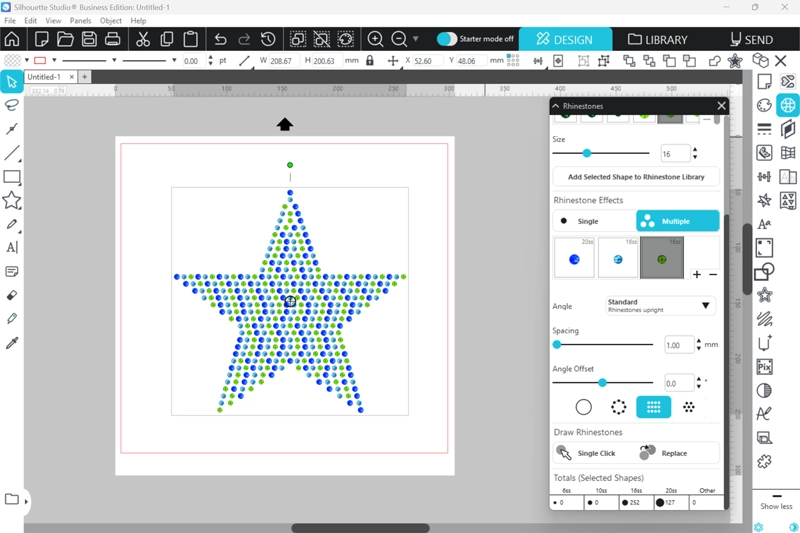Toggle the Starter mode off switch
The image size is (800, 533).
tap(447, 39)
